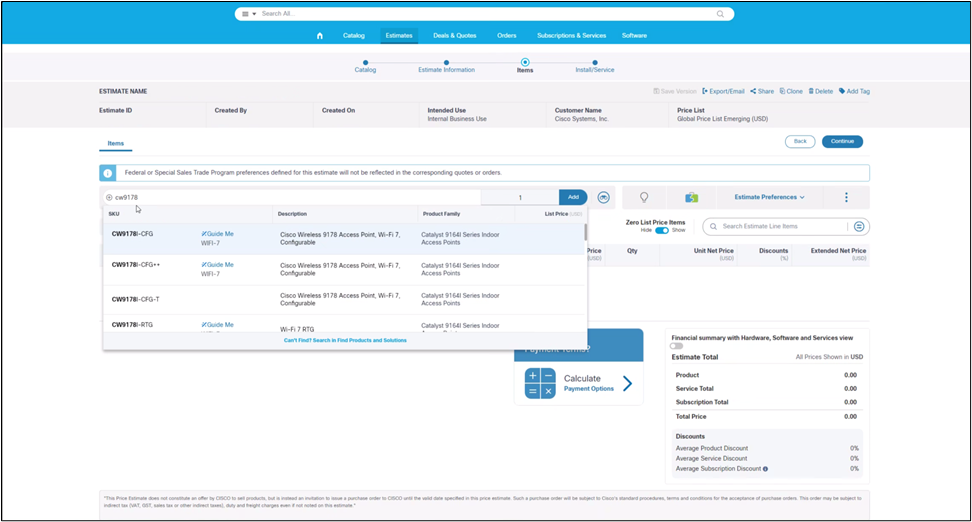Viewport: 972px width, 522px height.
Task: Click the blue Add button
Action: pos(573,197)
